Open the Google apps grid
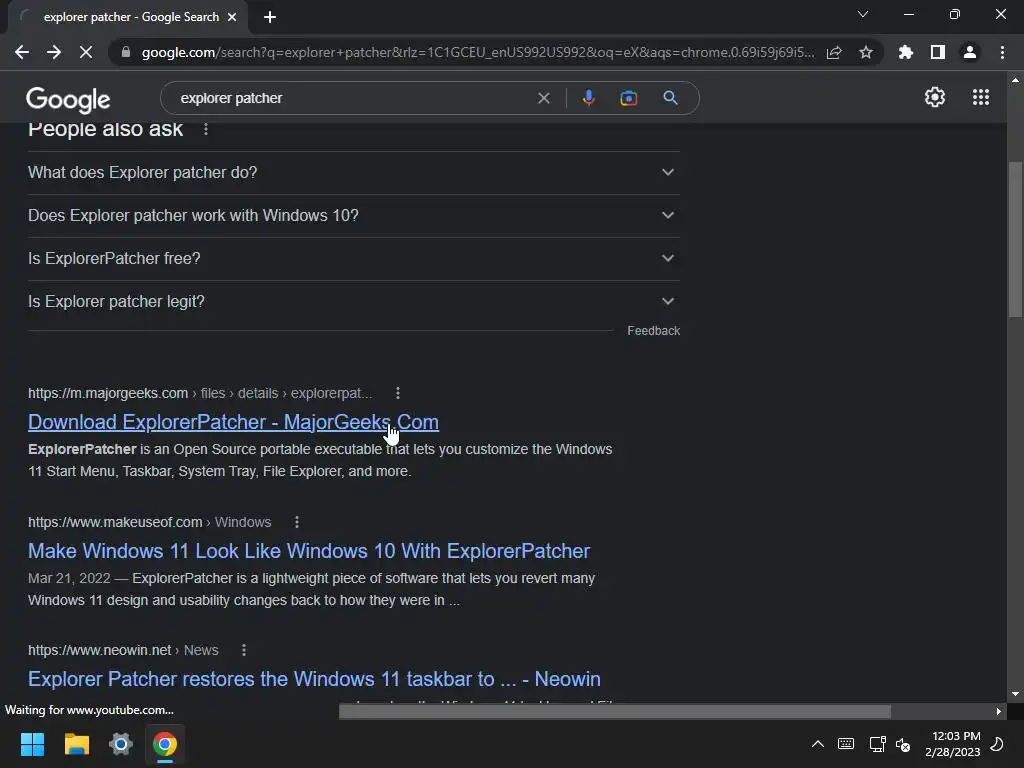Image resolution: width=1024 pixels, height=768 pixels. [981, 97]
